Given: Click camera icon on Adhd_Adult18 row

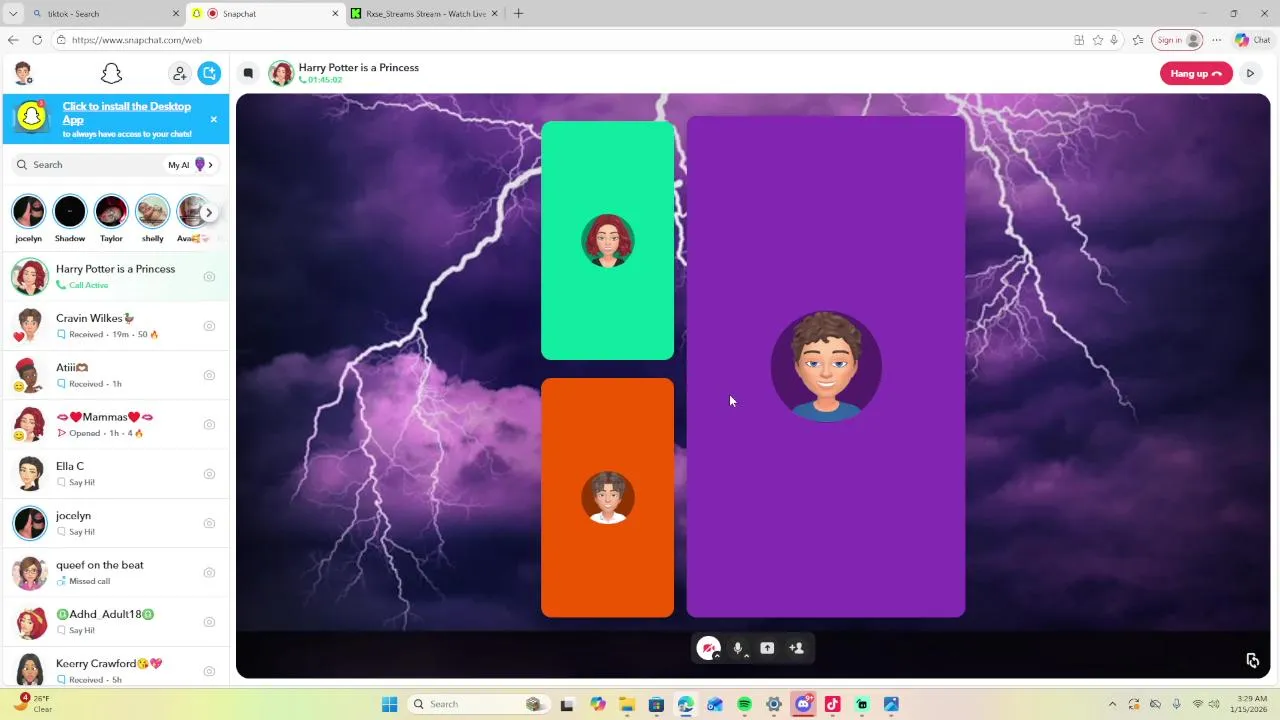Looking at the screenshot, I should pos(209,622).
